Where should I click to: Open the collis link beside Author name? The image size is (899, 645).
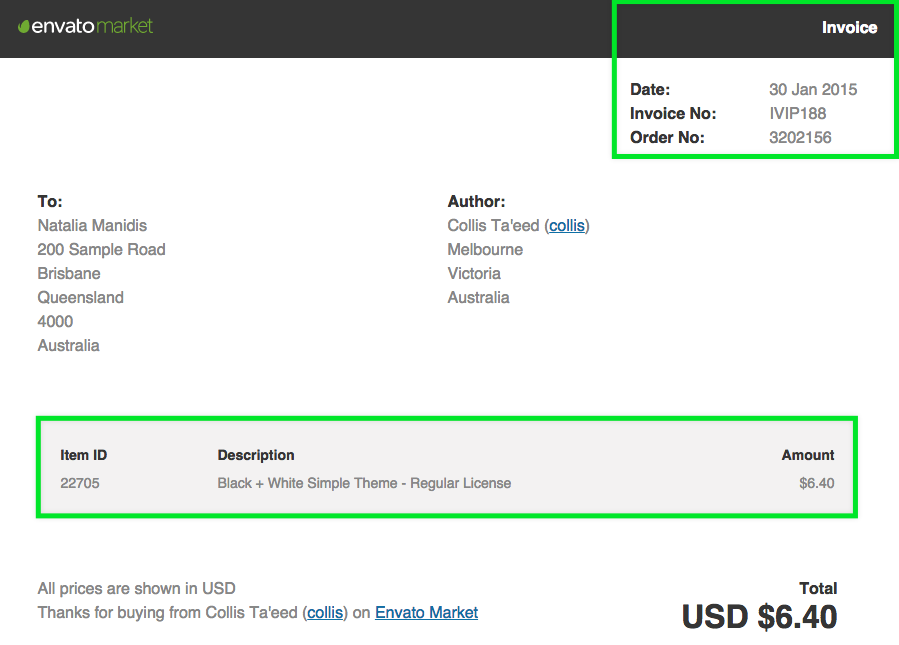567,226
